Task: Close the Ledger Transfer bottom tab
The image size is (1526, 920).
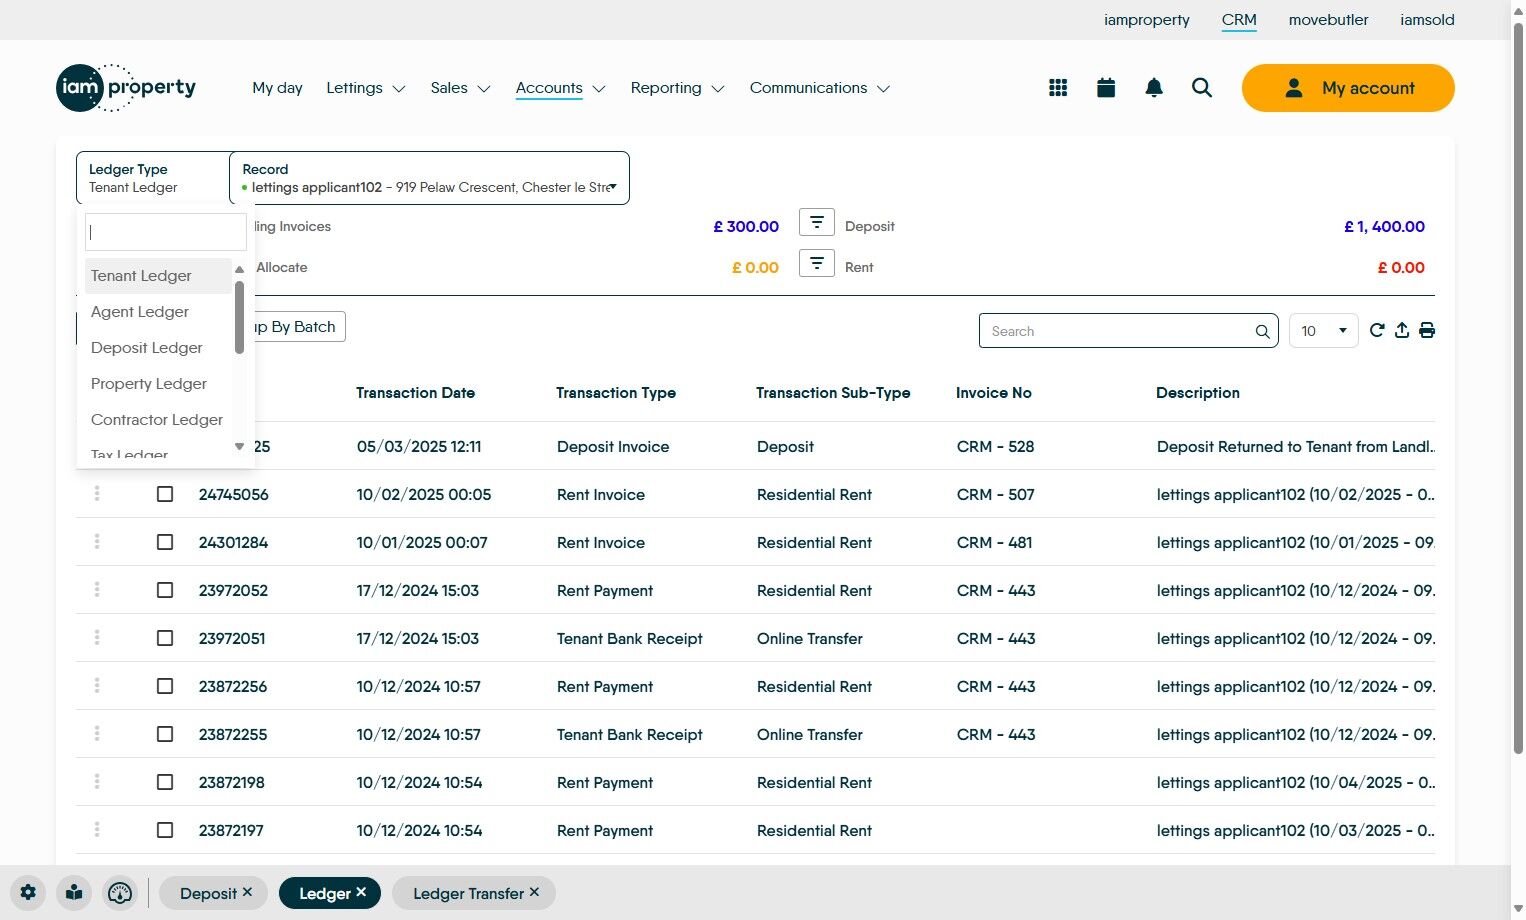Action: coord(534,892)
